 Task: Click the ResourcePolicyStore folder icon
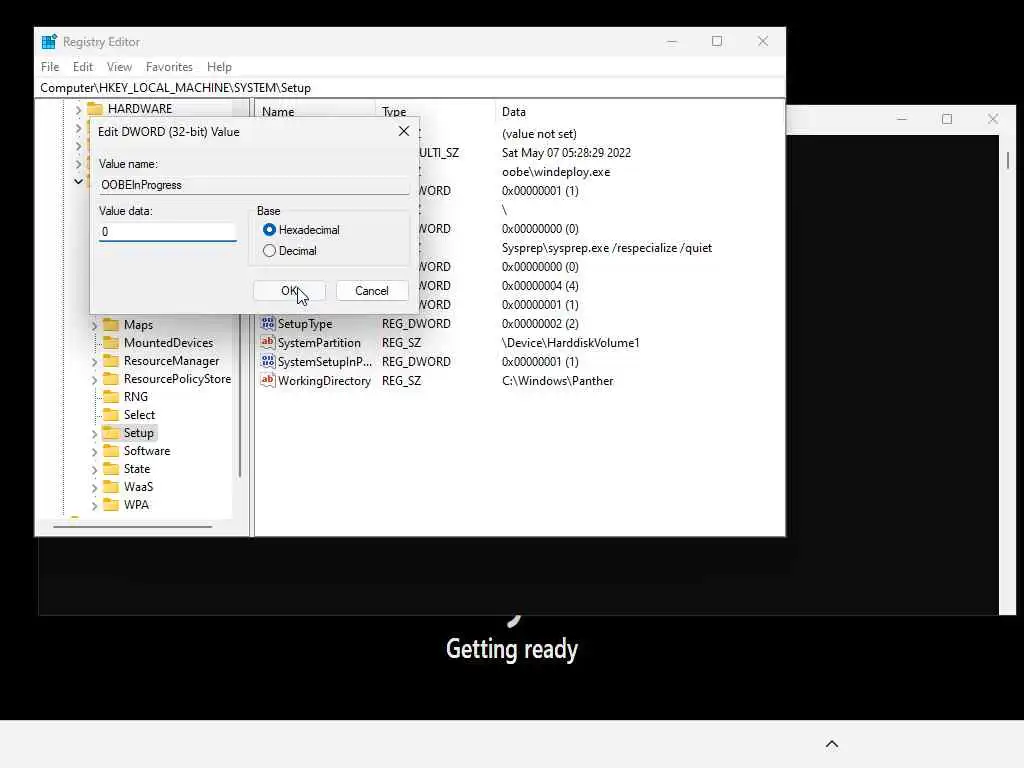tap(112, 379)
